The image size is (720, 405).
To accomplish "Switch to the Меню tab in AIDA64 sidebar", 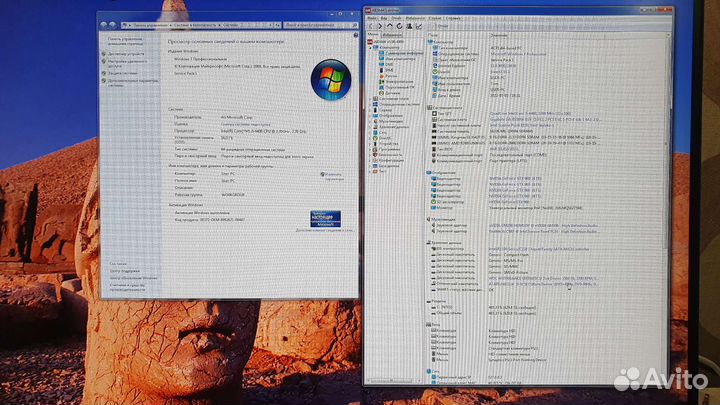I will click(x=372, y=35).
